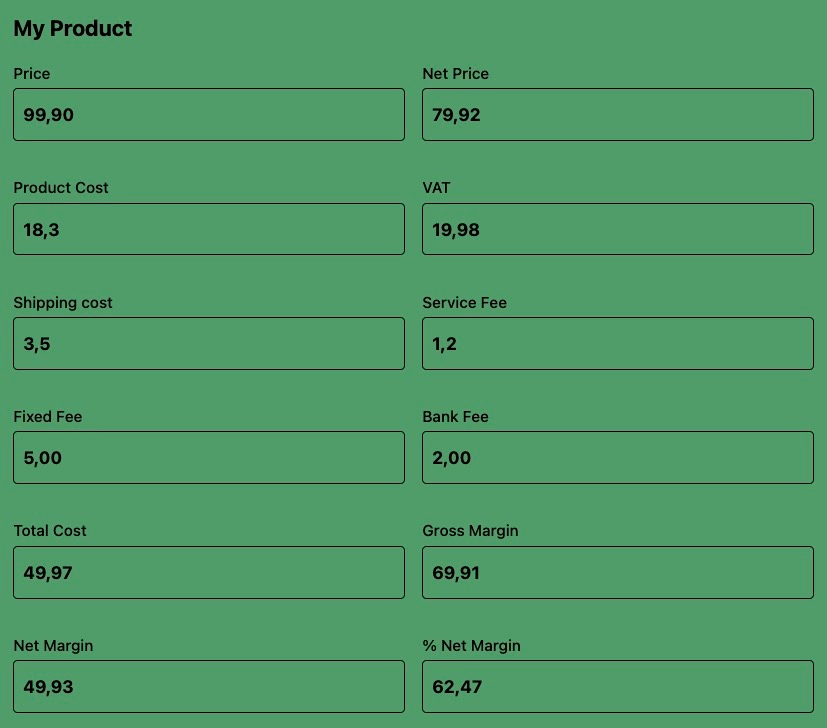The image size is (827, 728).
Task: Focus the % Net Margin field showing 62,47
Action: [x=617, y=686]
